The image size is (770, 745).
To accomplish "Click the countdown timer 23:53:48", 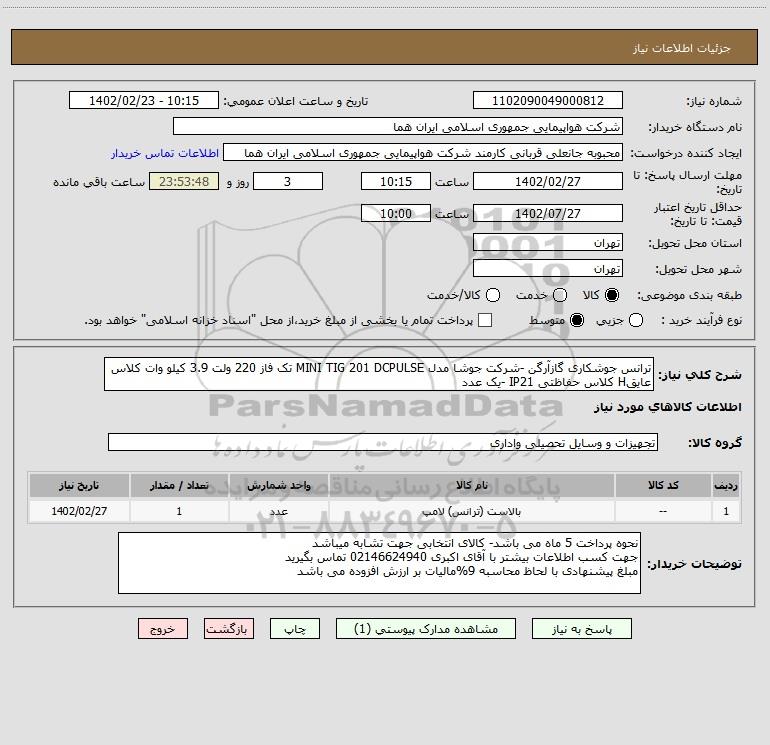I will 184,181.
